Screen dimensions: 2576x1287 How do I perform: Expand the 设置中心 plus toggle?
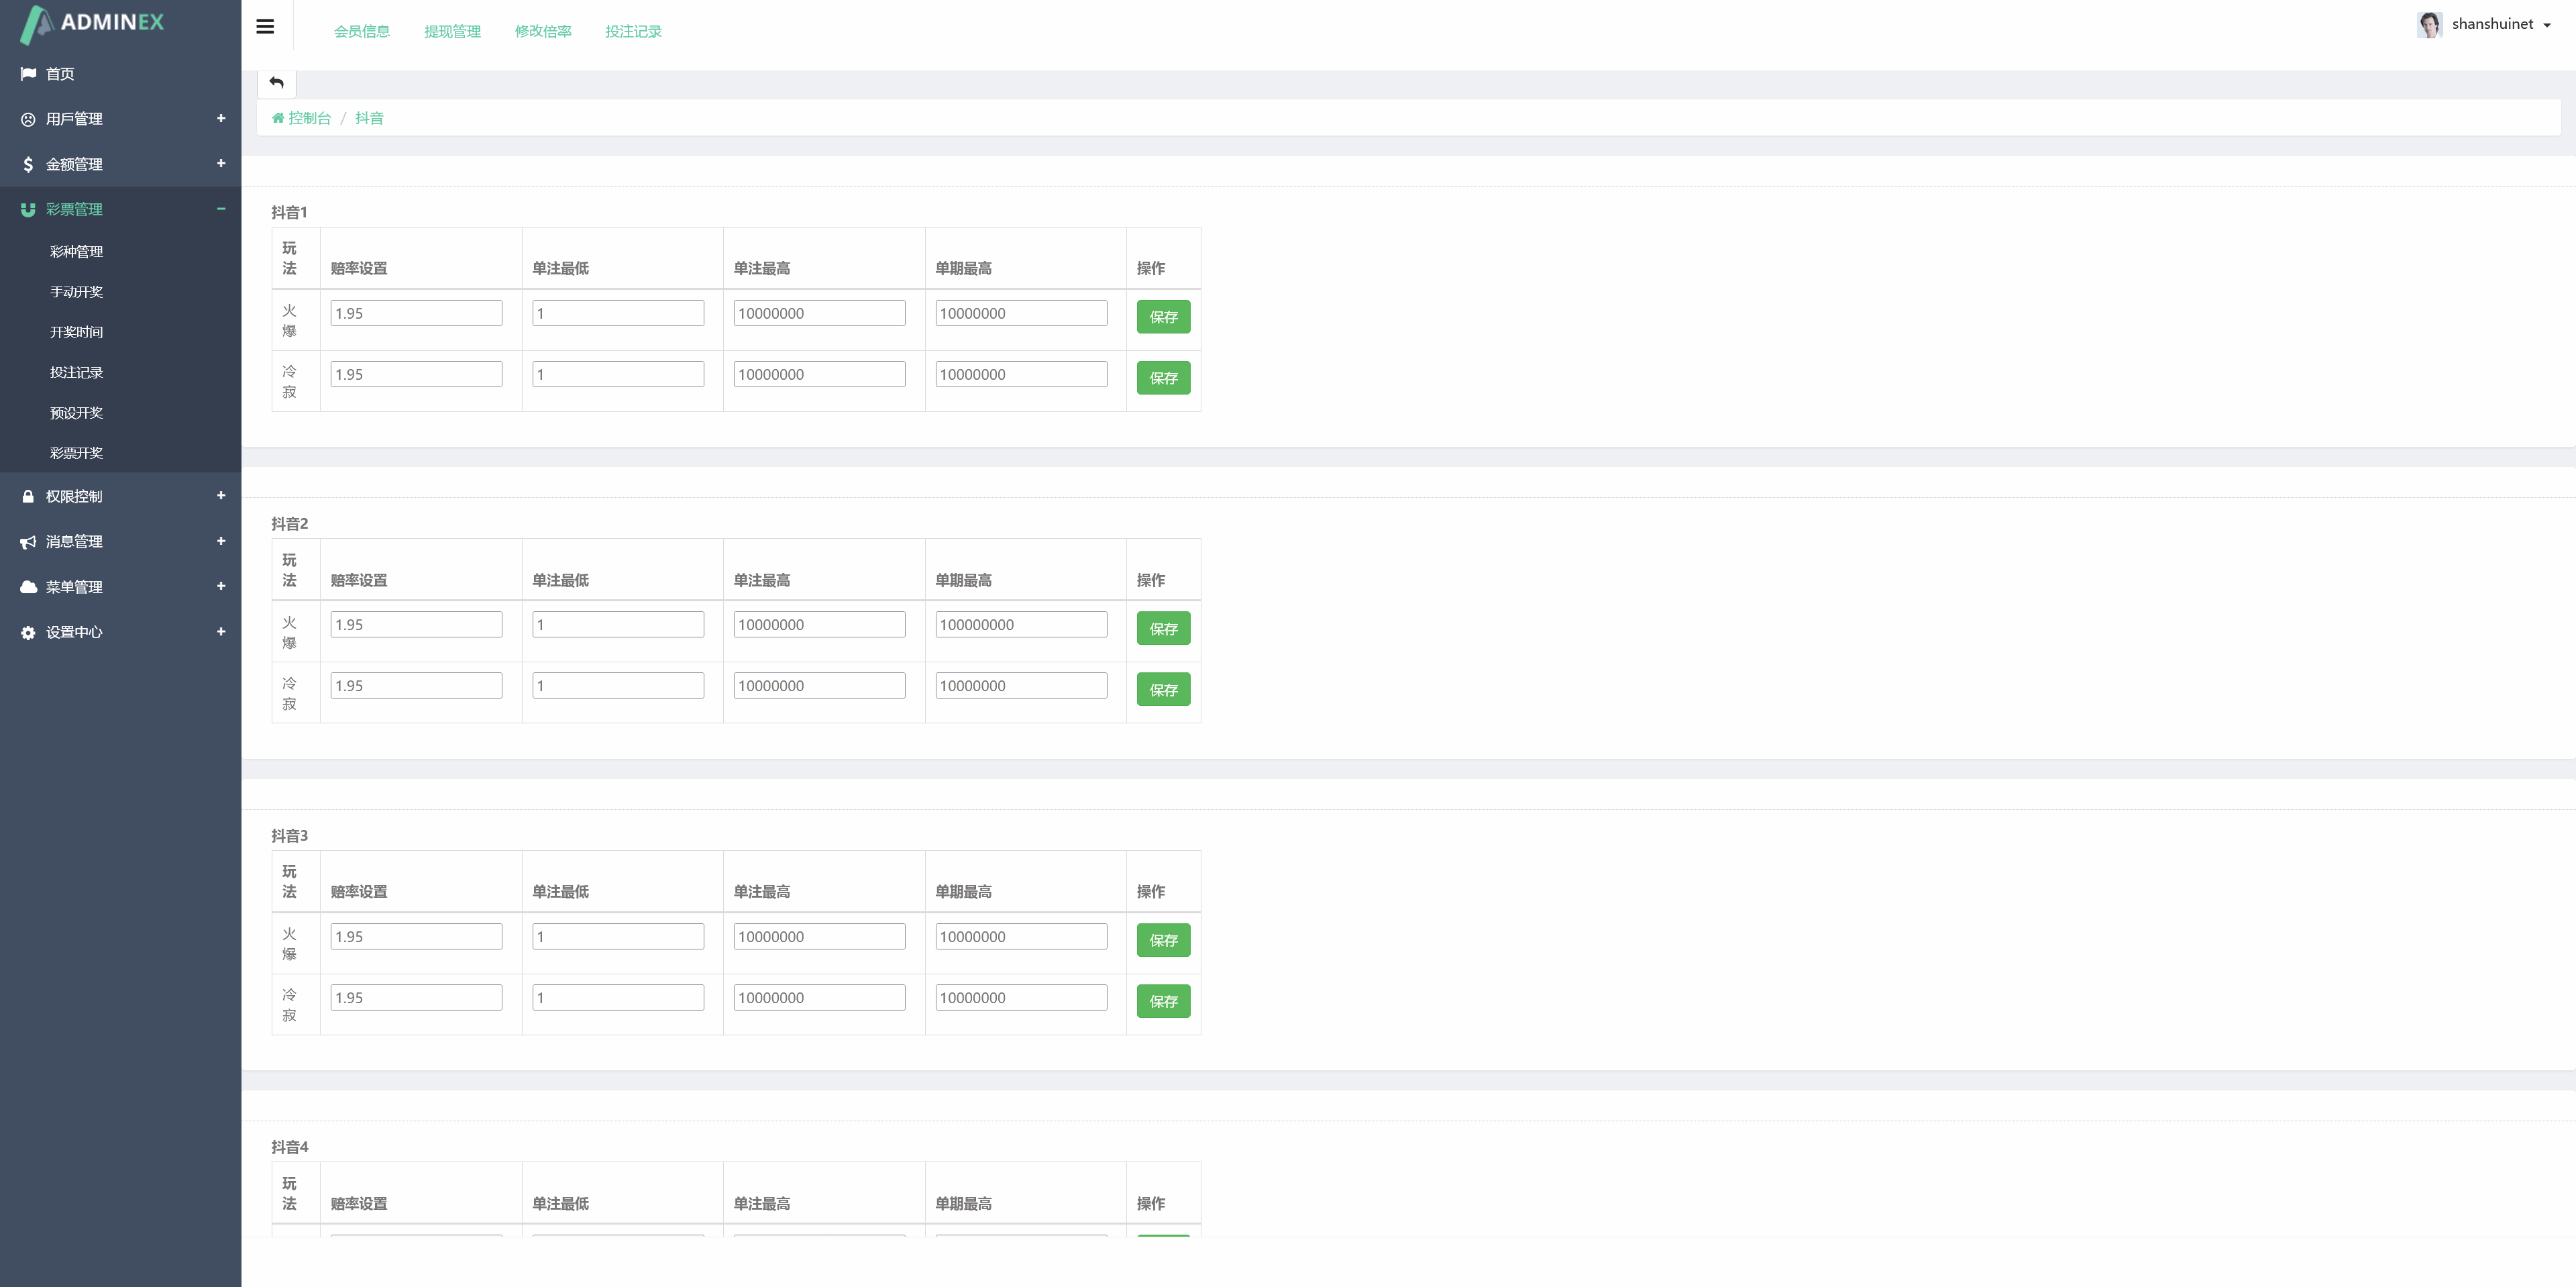click(x=221, y=631)
